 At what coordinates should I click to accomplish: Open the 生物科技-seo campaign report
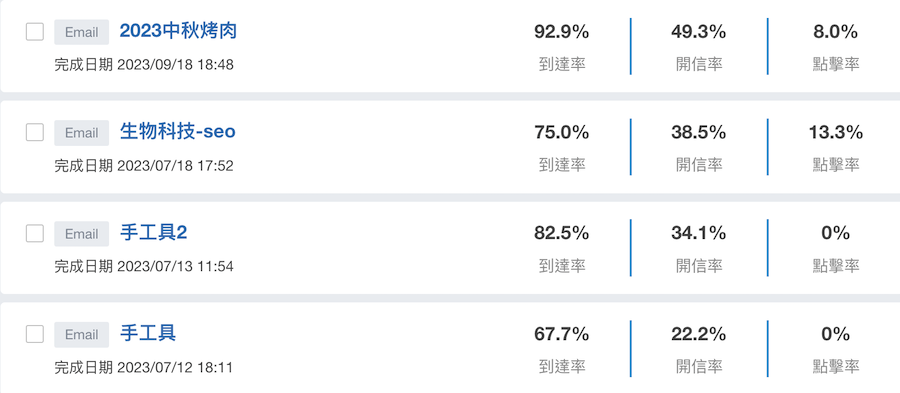177,132
